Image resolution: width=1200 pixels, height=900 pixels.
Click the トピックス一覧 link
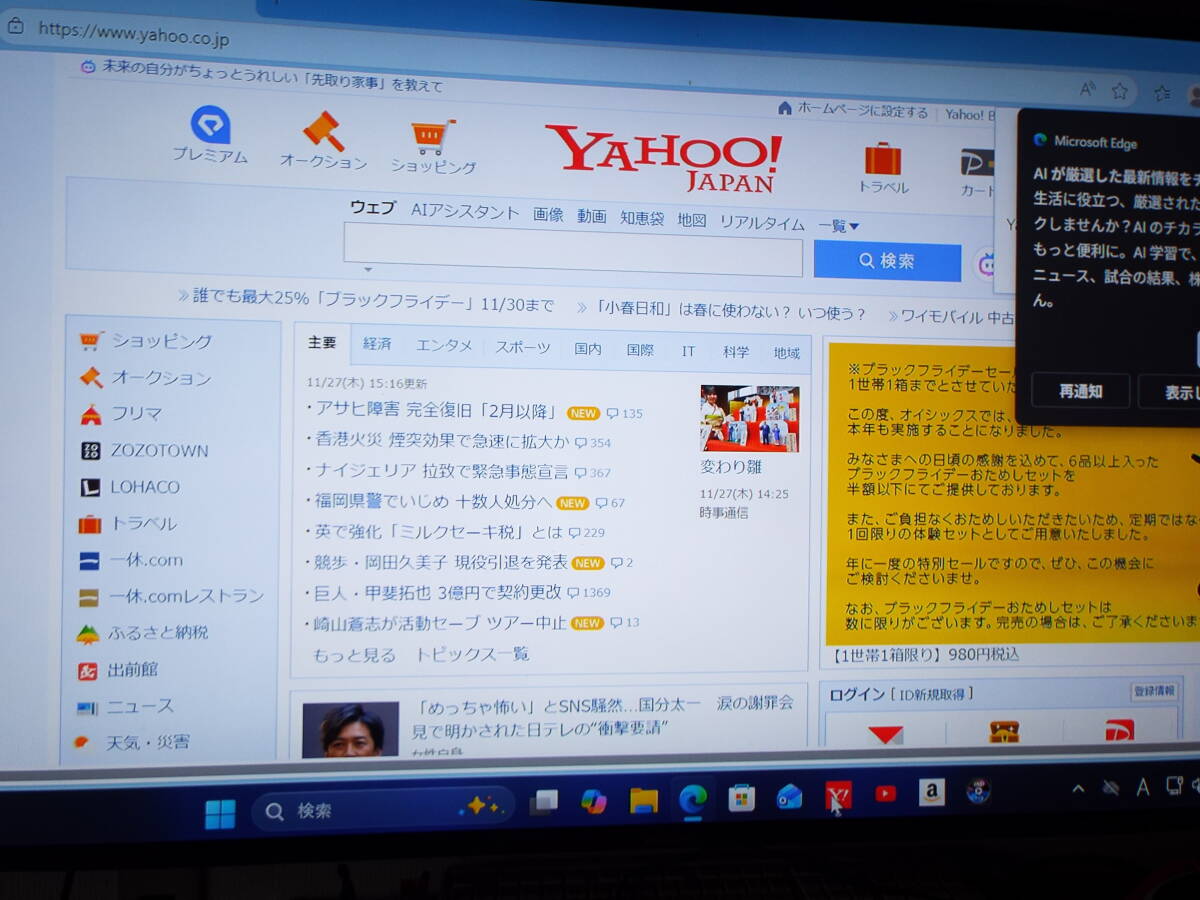(x=472, y=654)
